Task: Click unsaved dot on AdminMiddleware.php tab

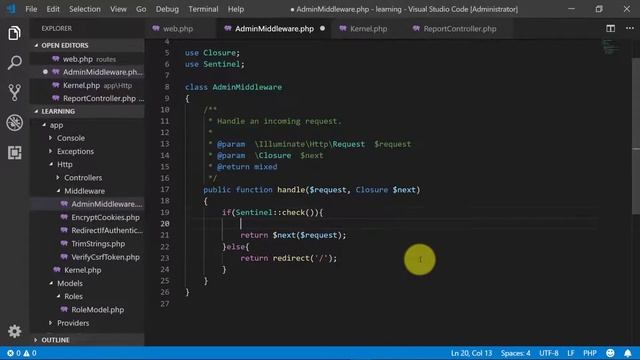Action: point(322,29)
